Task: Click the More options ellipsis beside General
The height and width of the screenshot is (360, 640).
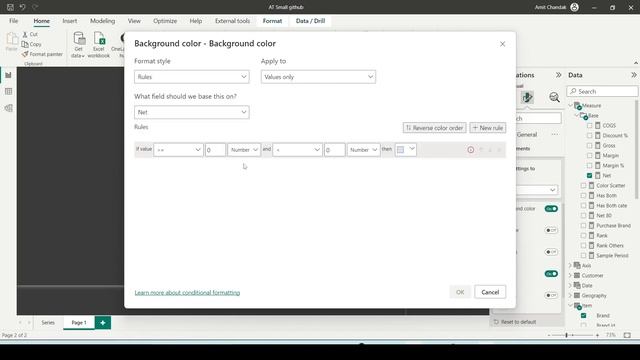Action: (x=555, y=134)
